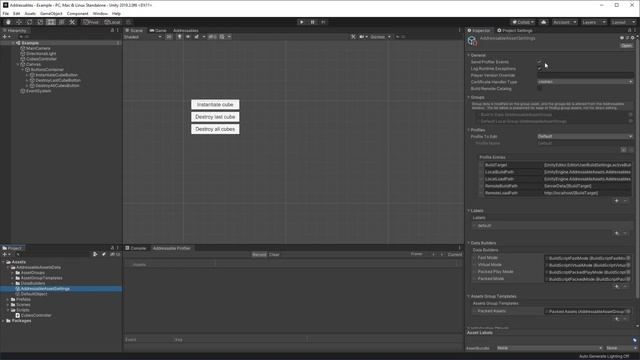Select the Hand tool in the toolbar
Screen dimensions: 640x360
click(8, 22)
